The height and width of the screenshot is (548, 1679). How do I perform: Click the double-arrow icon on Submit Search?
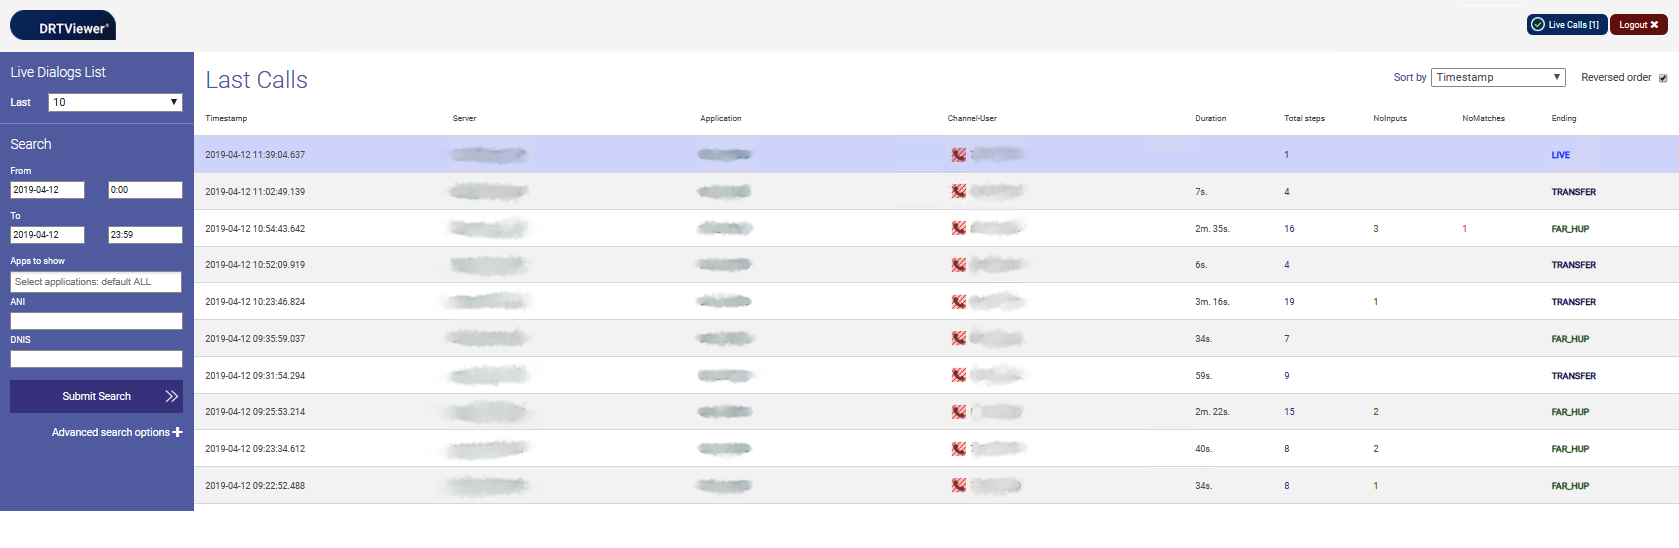[171, 397]
